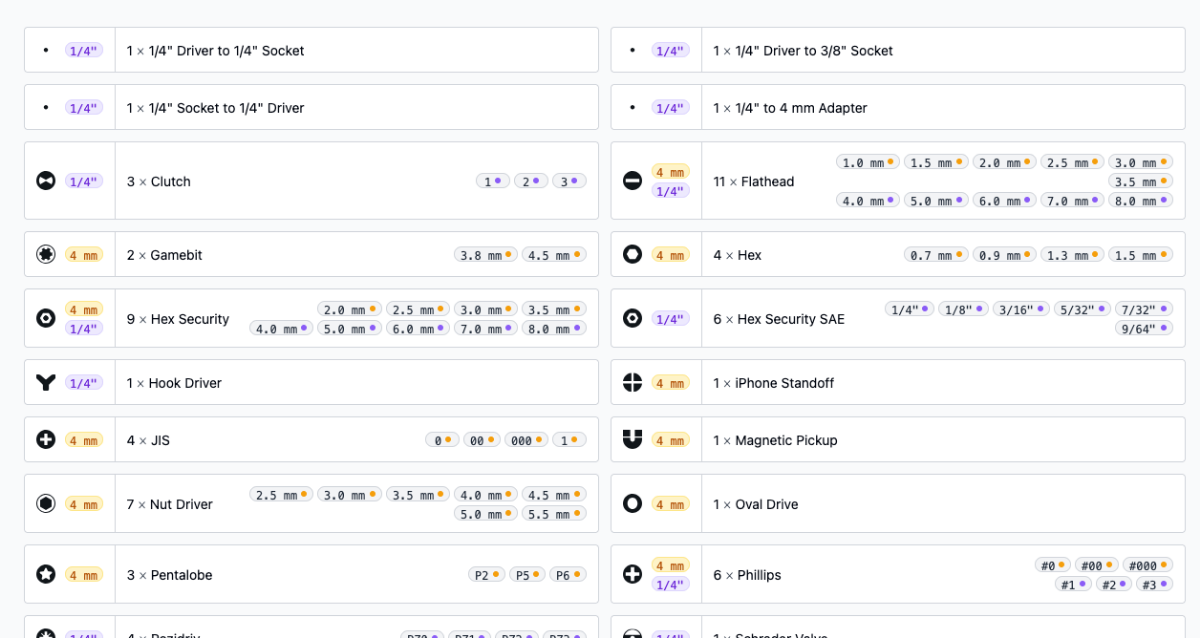Click the Hook Driver icon
The image size is (1200, 638).
(45, 383)
